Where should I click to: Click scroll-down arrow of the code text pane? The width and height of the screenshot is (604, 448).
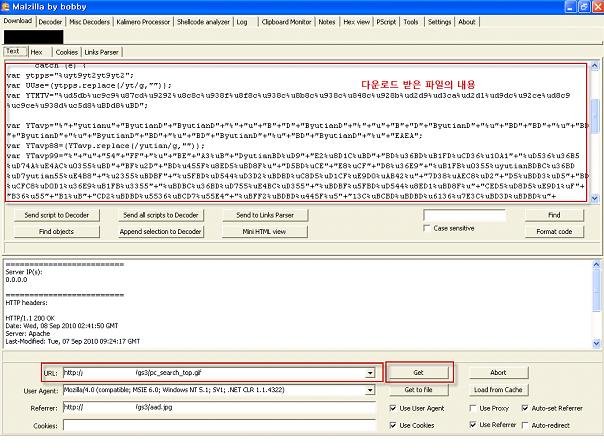pyautogui.click(x=595, y=199)
